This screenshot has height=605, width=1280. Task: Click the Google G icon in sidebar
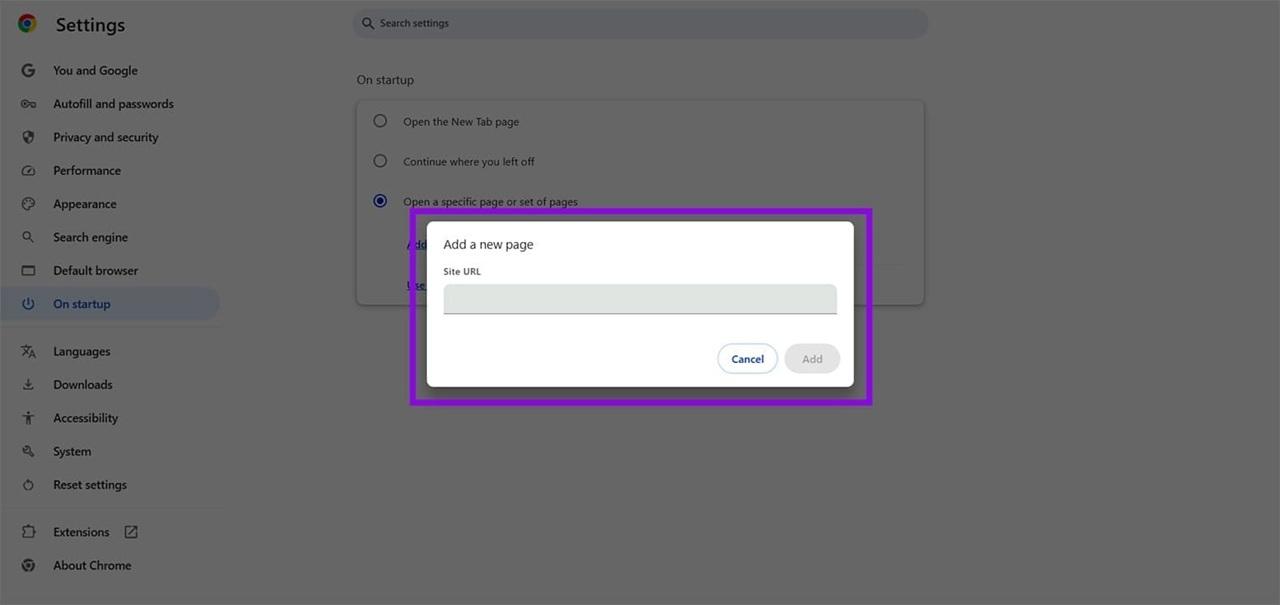[28, 70]
